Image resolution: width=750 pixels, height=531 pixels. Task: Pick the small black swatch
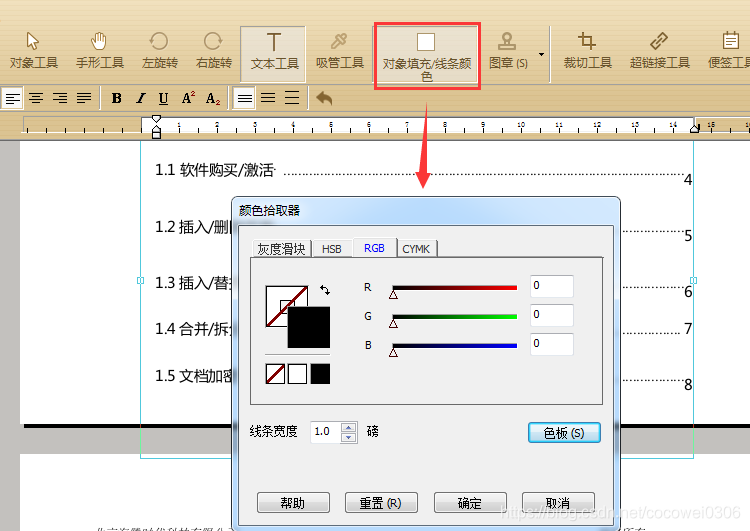[320, 374]
